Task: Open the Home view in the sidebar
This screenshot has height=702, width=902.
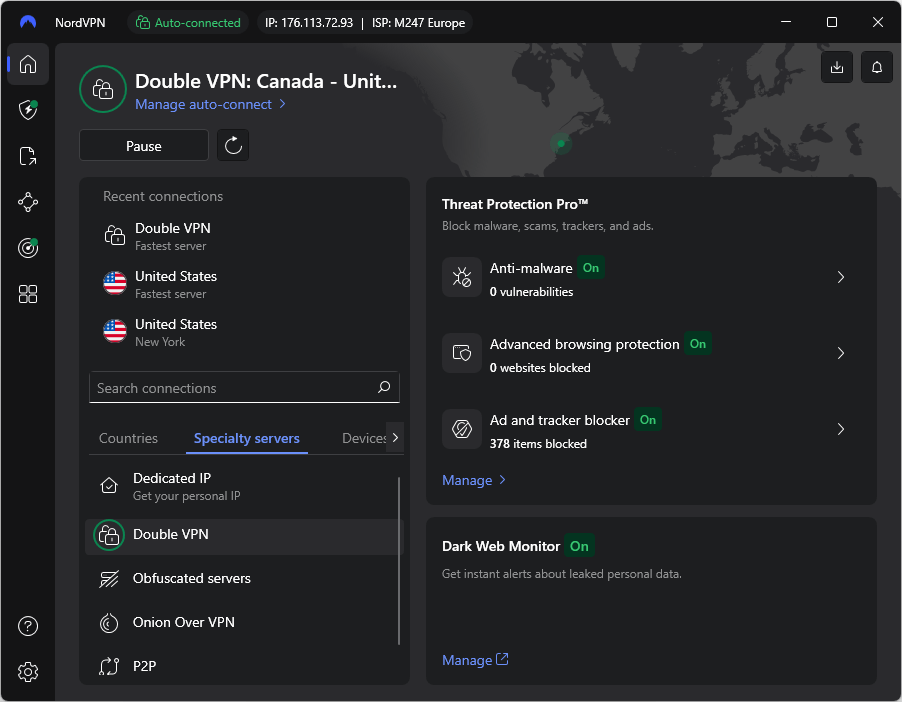Action: click(x=27, y=64)
